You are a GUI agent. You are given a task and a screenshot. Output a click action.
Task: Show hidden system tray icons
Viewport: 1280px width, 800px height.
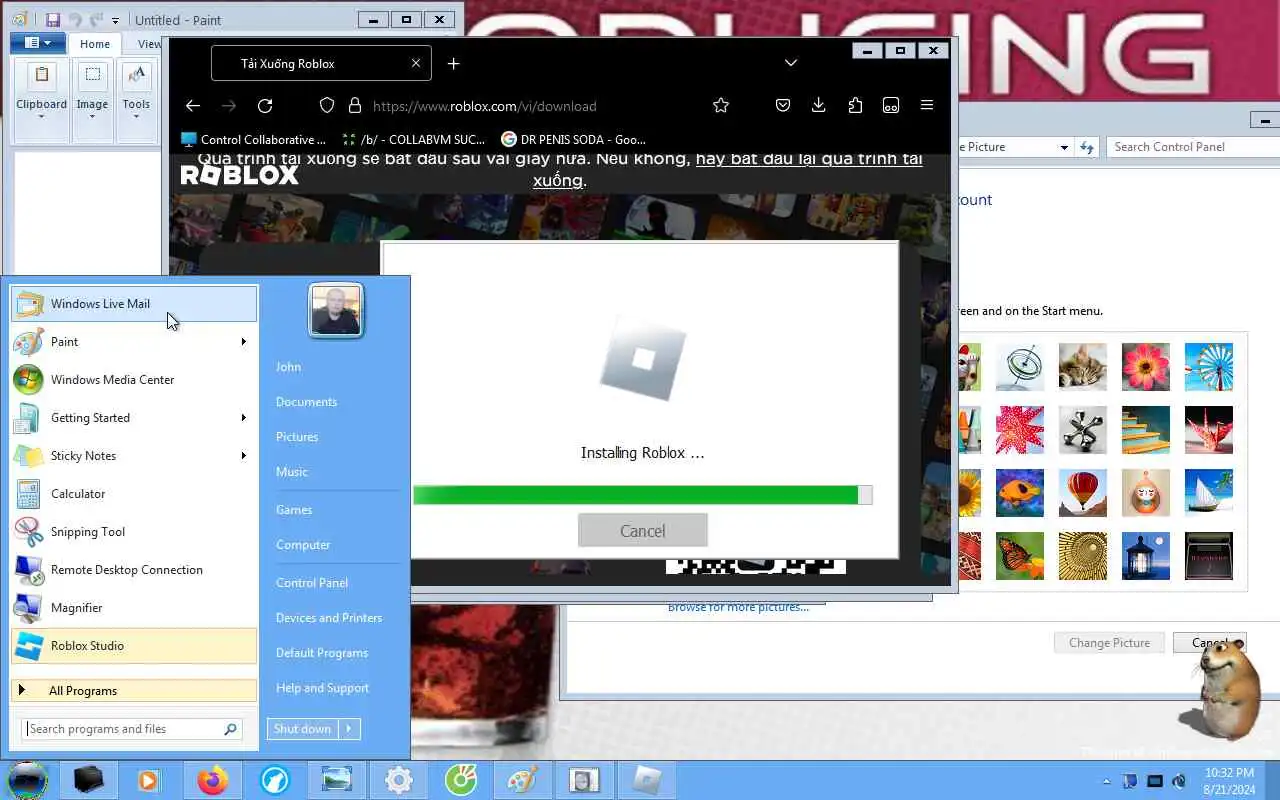(1106, 781)
